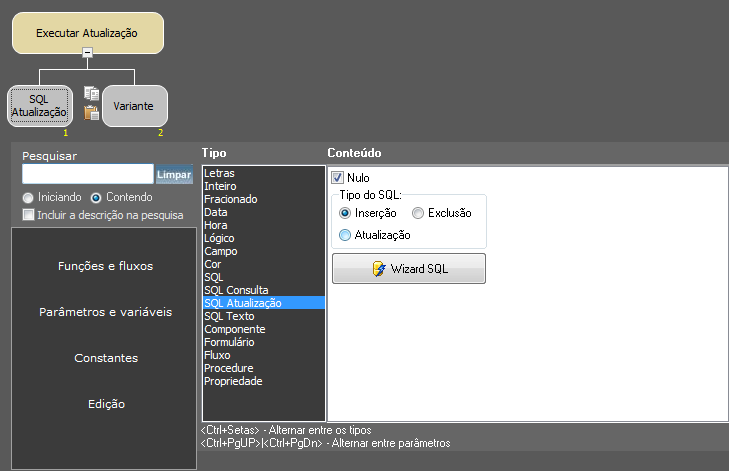Select SQL Consulta in Tipo list
The width and height of the screenshot is (729, 471).
[236, 290]
